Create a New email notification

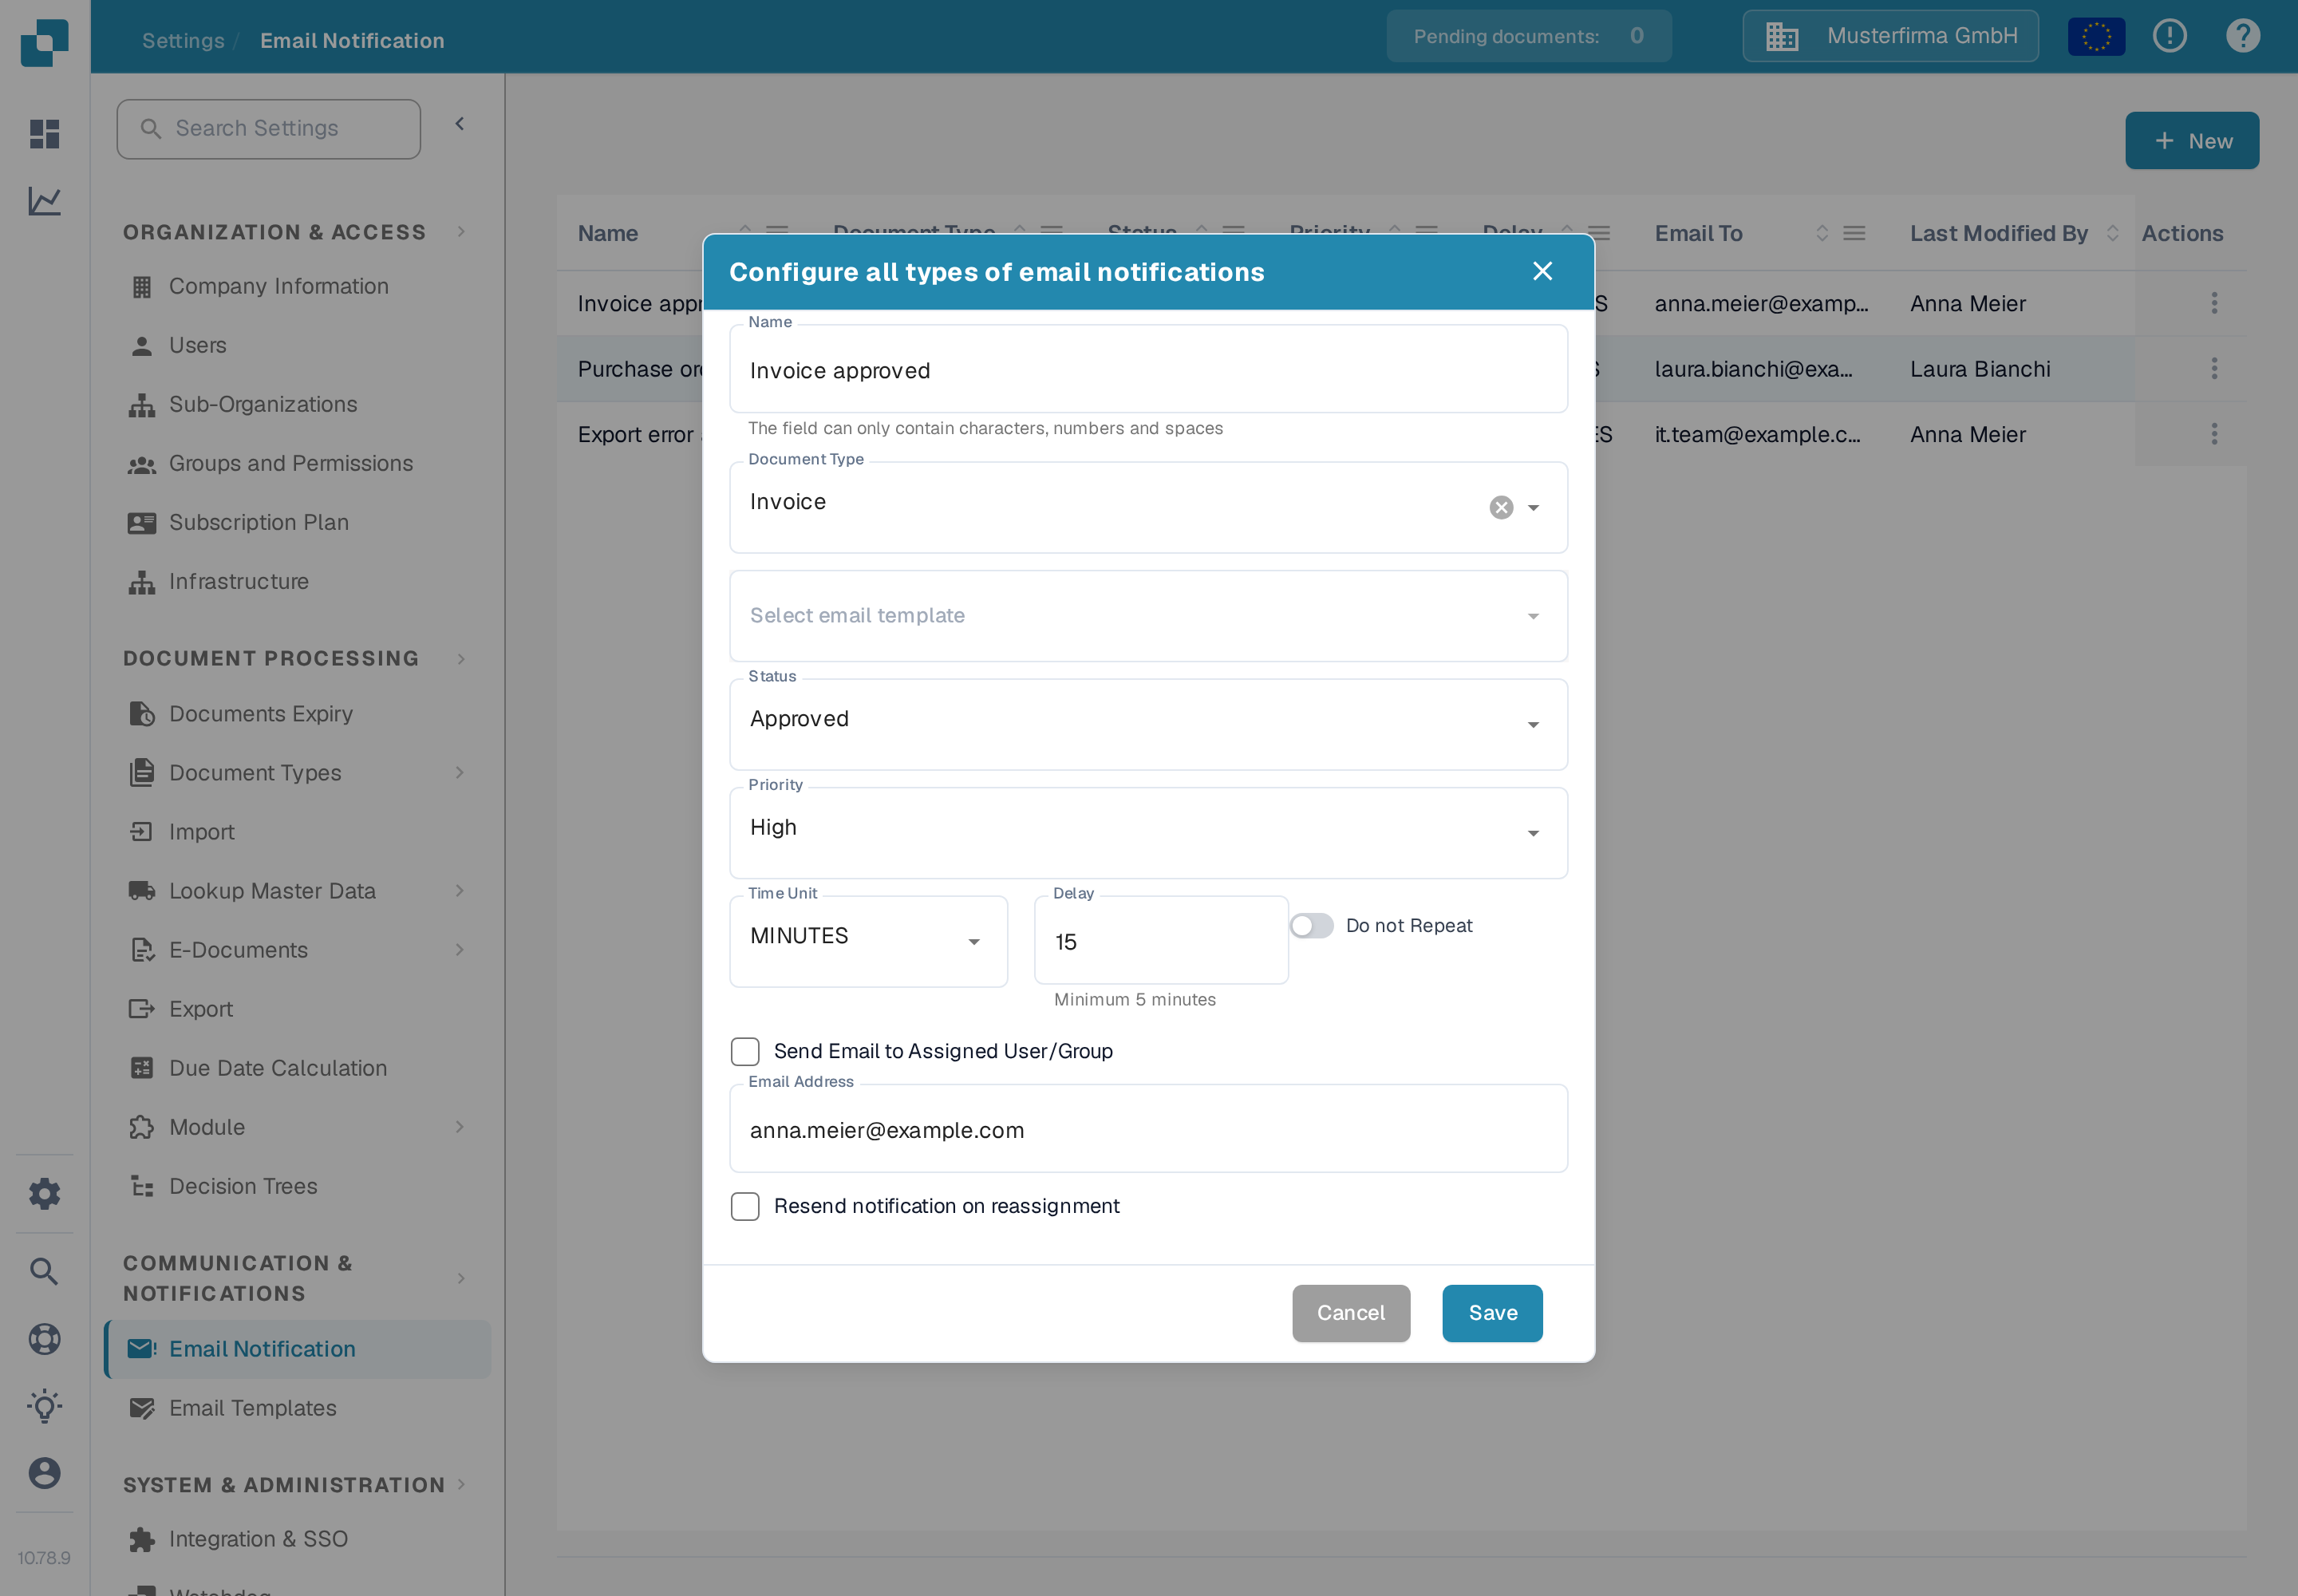(2192, 141)
